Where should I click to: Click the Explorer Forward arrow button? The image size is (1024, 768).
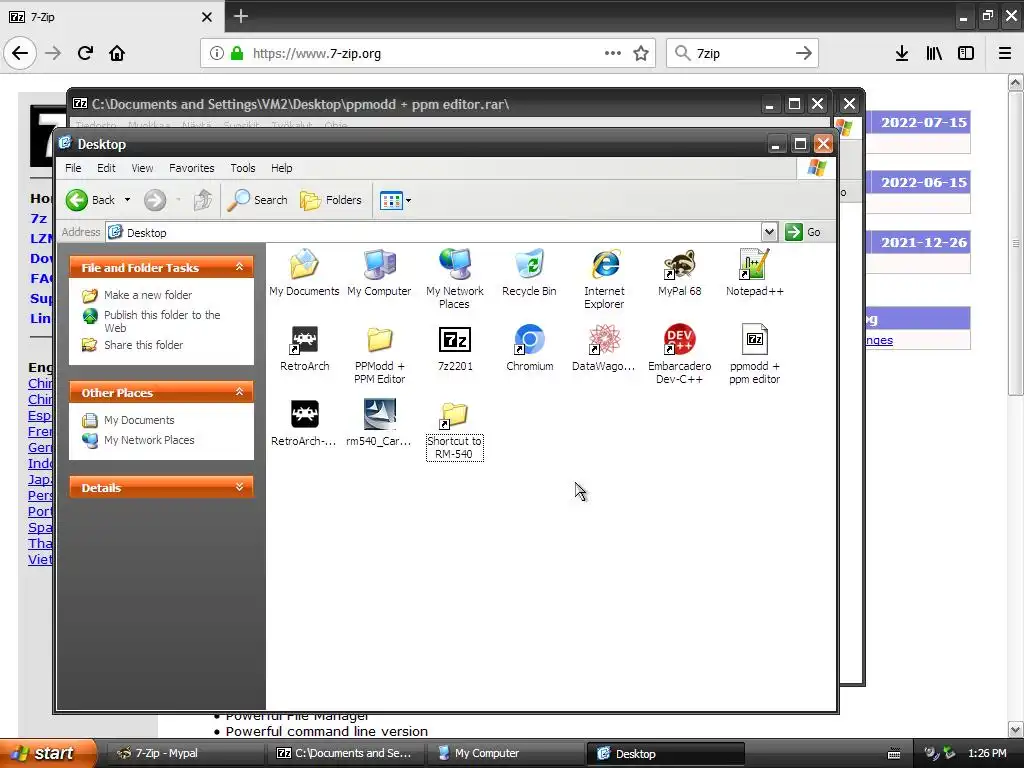[155, 200]
